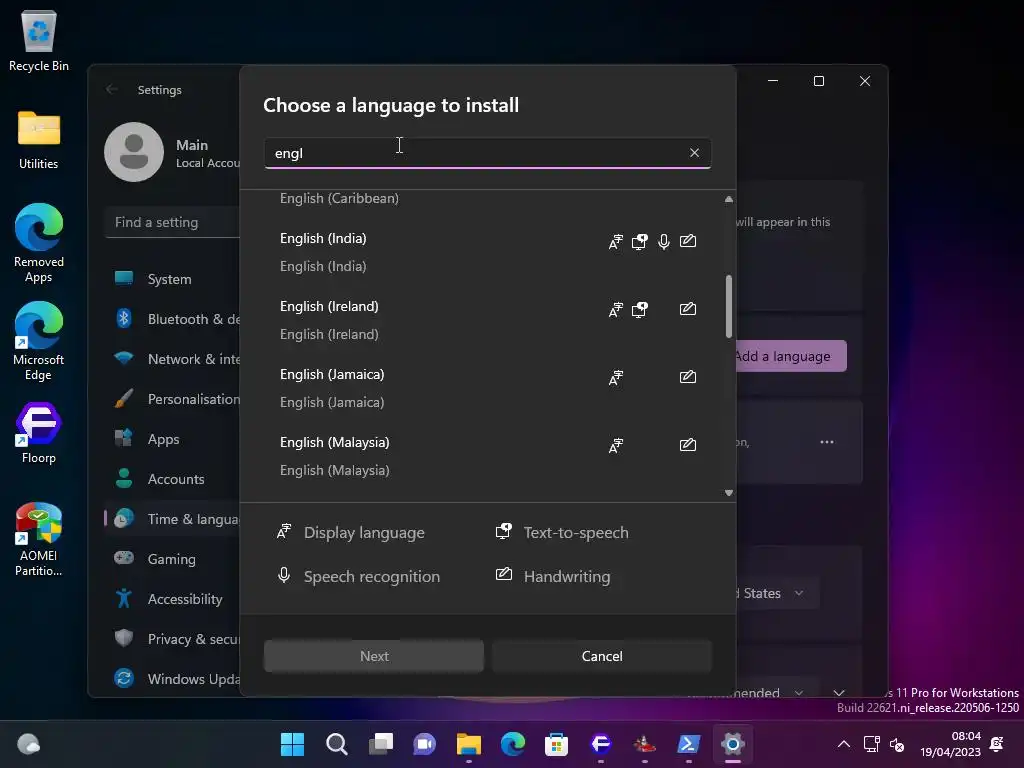Click Find a setting search box
Screen dimensions: 1024x768
click(172, 222)
